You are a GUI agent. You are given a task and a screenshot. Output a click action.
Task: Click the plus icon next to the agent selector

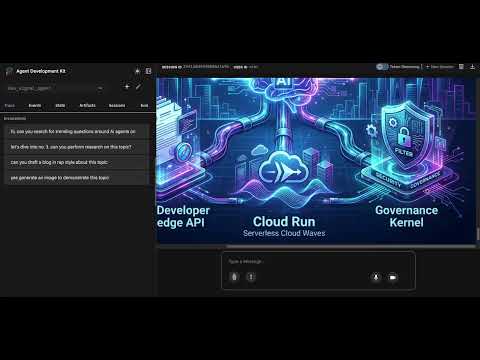tap(127, 87)
